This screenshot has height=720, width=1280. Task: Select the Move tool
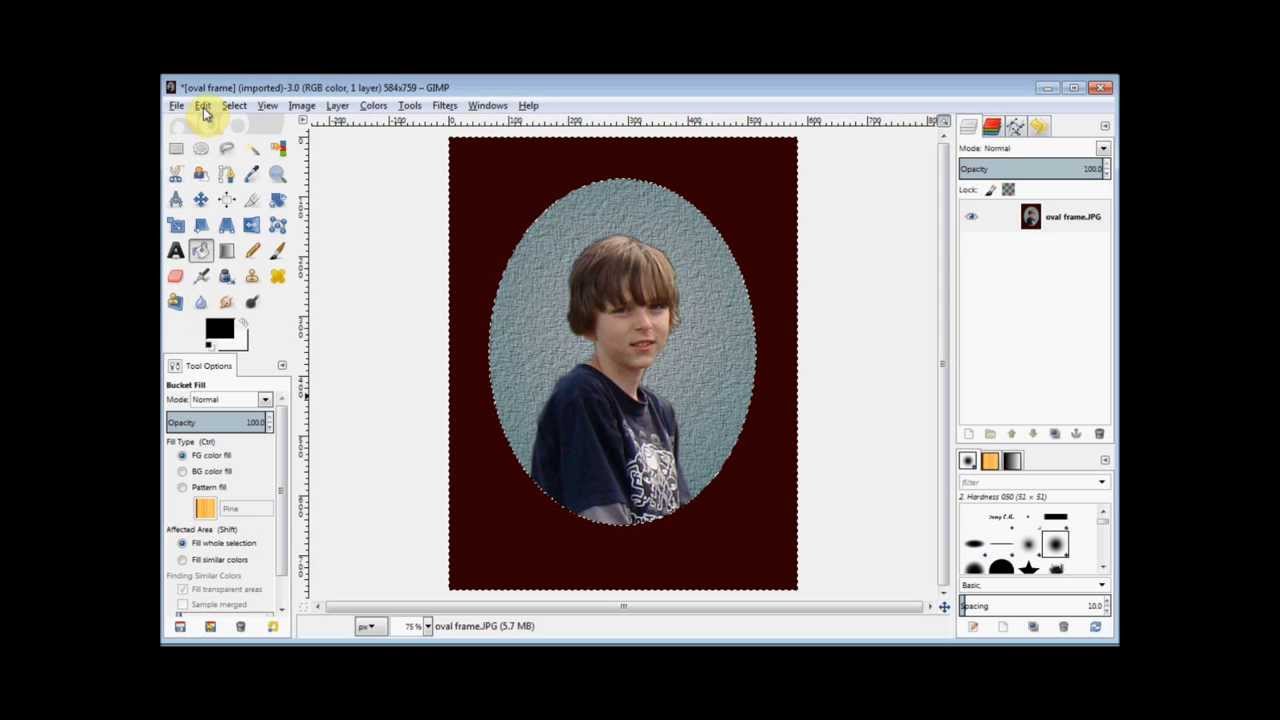click(201, 200)
